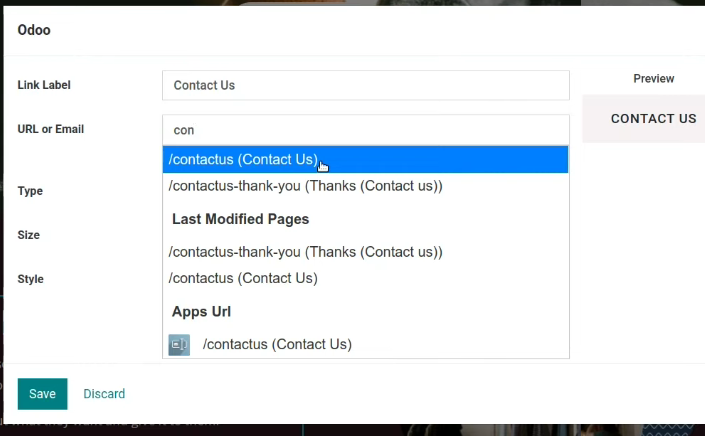Pick /contactus (Contact Us) under Last Modified Pages
The image size is (705, 436).
pos(366,278)
